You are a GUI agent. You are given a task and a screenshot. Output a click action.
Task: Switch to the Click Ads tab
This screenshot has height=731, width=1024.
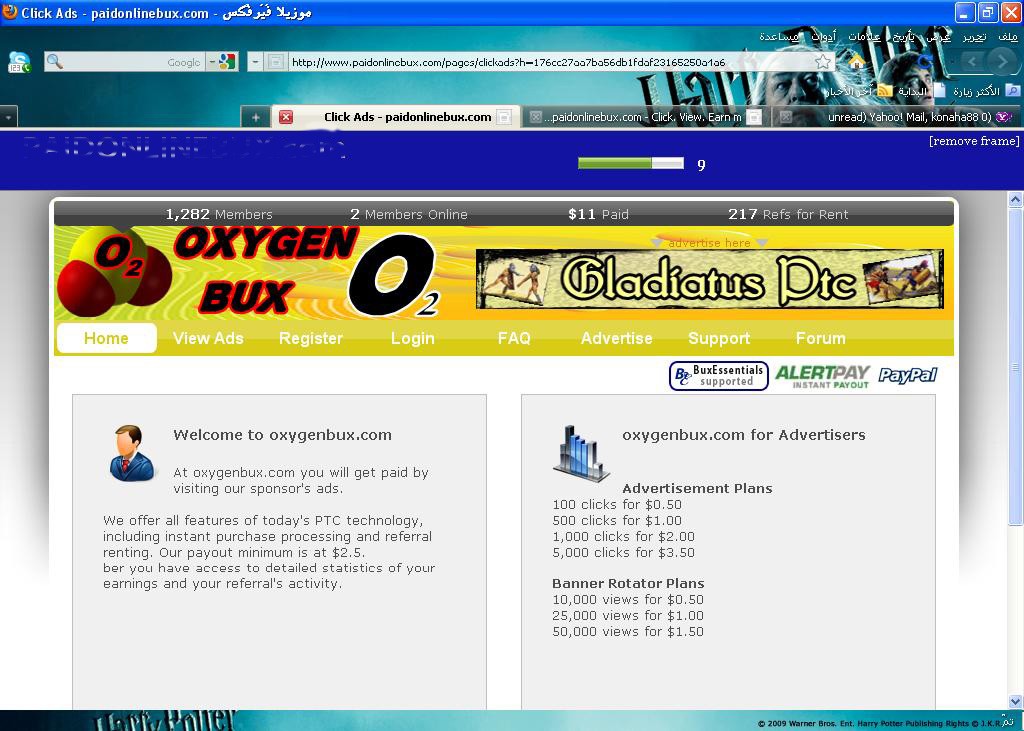(x=396, y=117)
